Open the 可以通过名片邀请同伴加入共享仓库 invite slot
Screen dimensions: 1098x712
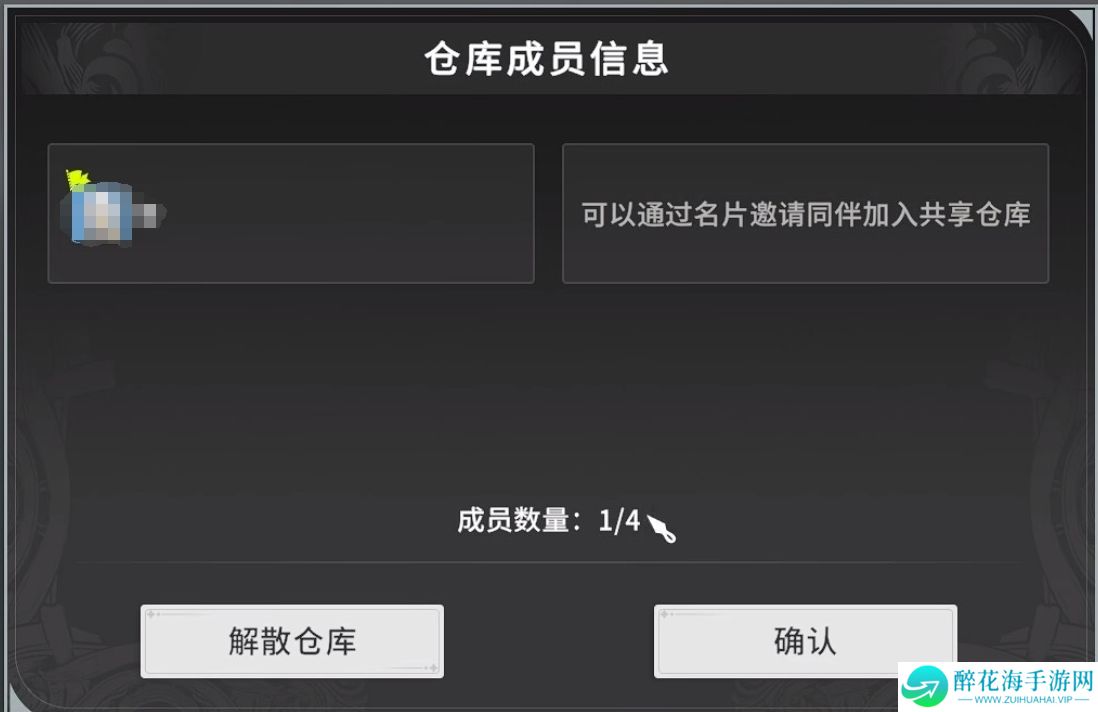click(805, 214)
